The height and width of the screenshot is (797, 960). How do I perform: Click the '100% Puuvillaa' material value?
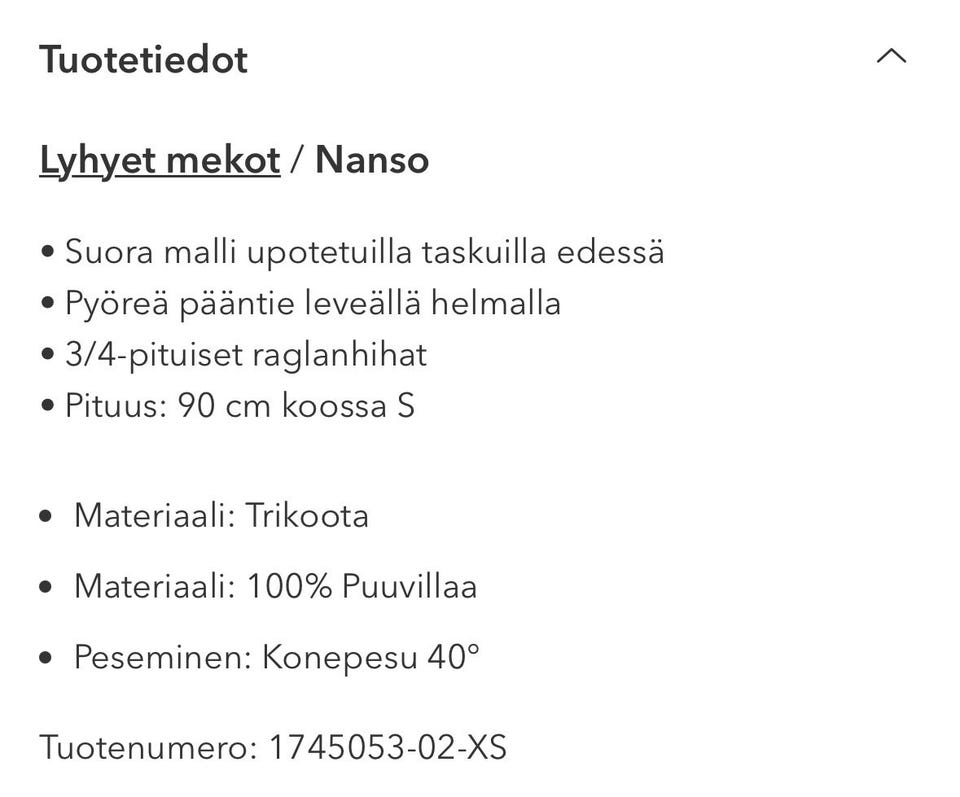click(361, 586)
